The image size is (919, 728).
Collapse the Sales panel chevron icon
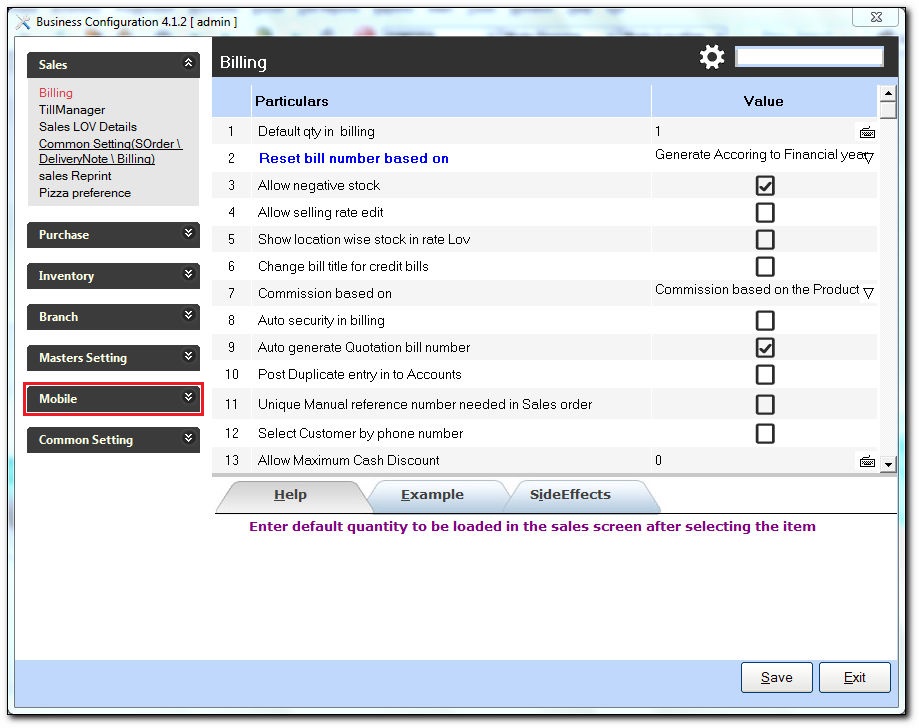pyautogui.click(x=188, y=63)
